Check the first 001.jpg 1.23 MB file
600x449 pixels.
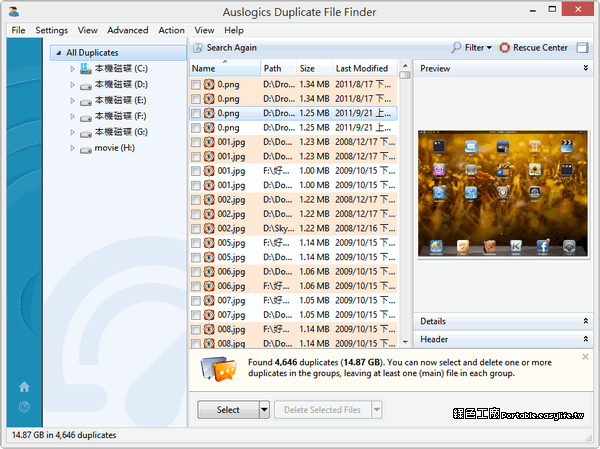[x=196, y=142]
